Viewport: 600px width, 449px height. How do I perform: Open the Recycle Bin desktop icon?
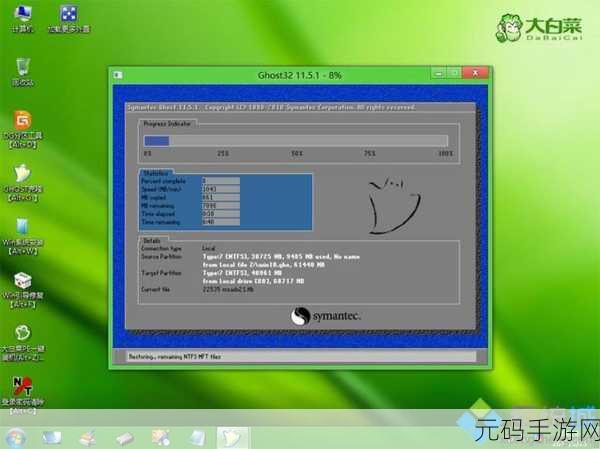pyautogui.click(x=23, y=72)
